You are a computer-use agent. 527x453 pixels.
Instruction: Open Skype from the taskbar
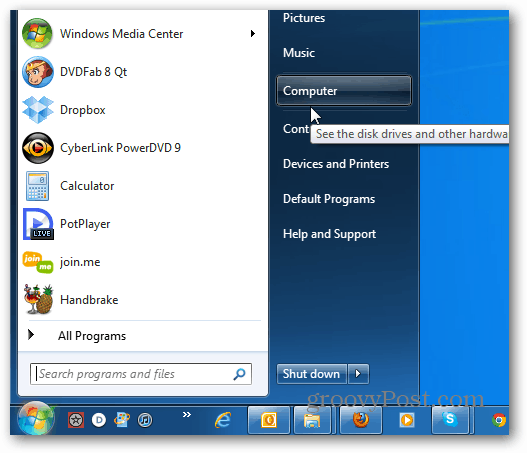coord(450,420)
